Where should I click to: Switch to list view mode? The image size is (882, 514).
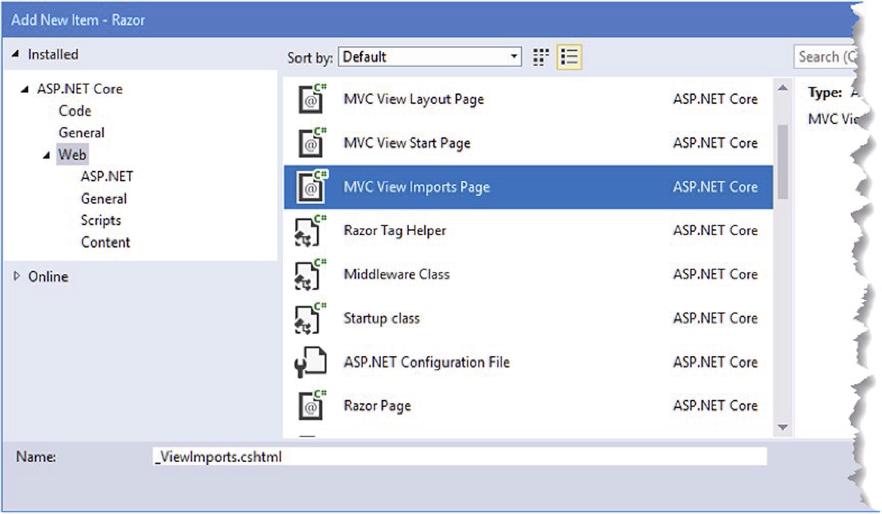click(x=570, y=57)
